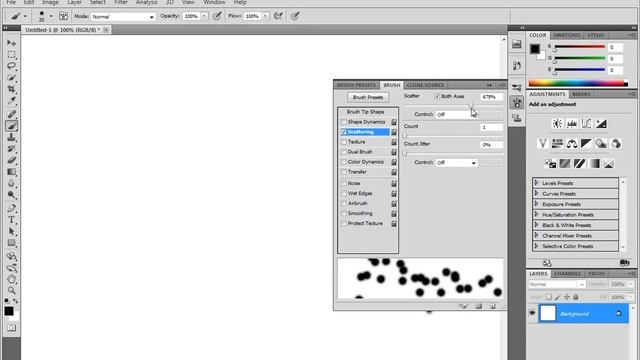This screenshot has height=360, width=640.
Task: Enable the Texture checkbox
Action: coord(344,142)
